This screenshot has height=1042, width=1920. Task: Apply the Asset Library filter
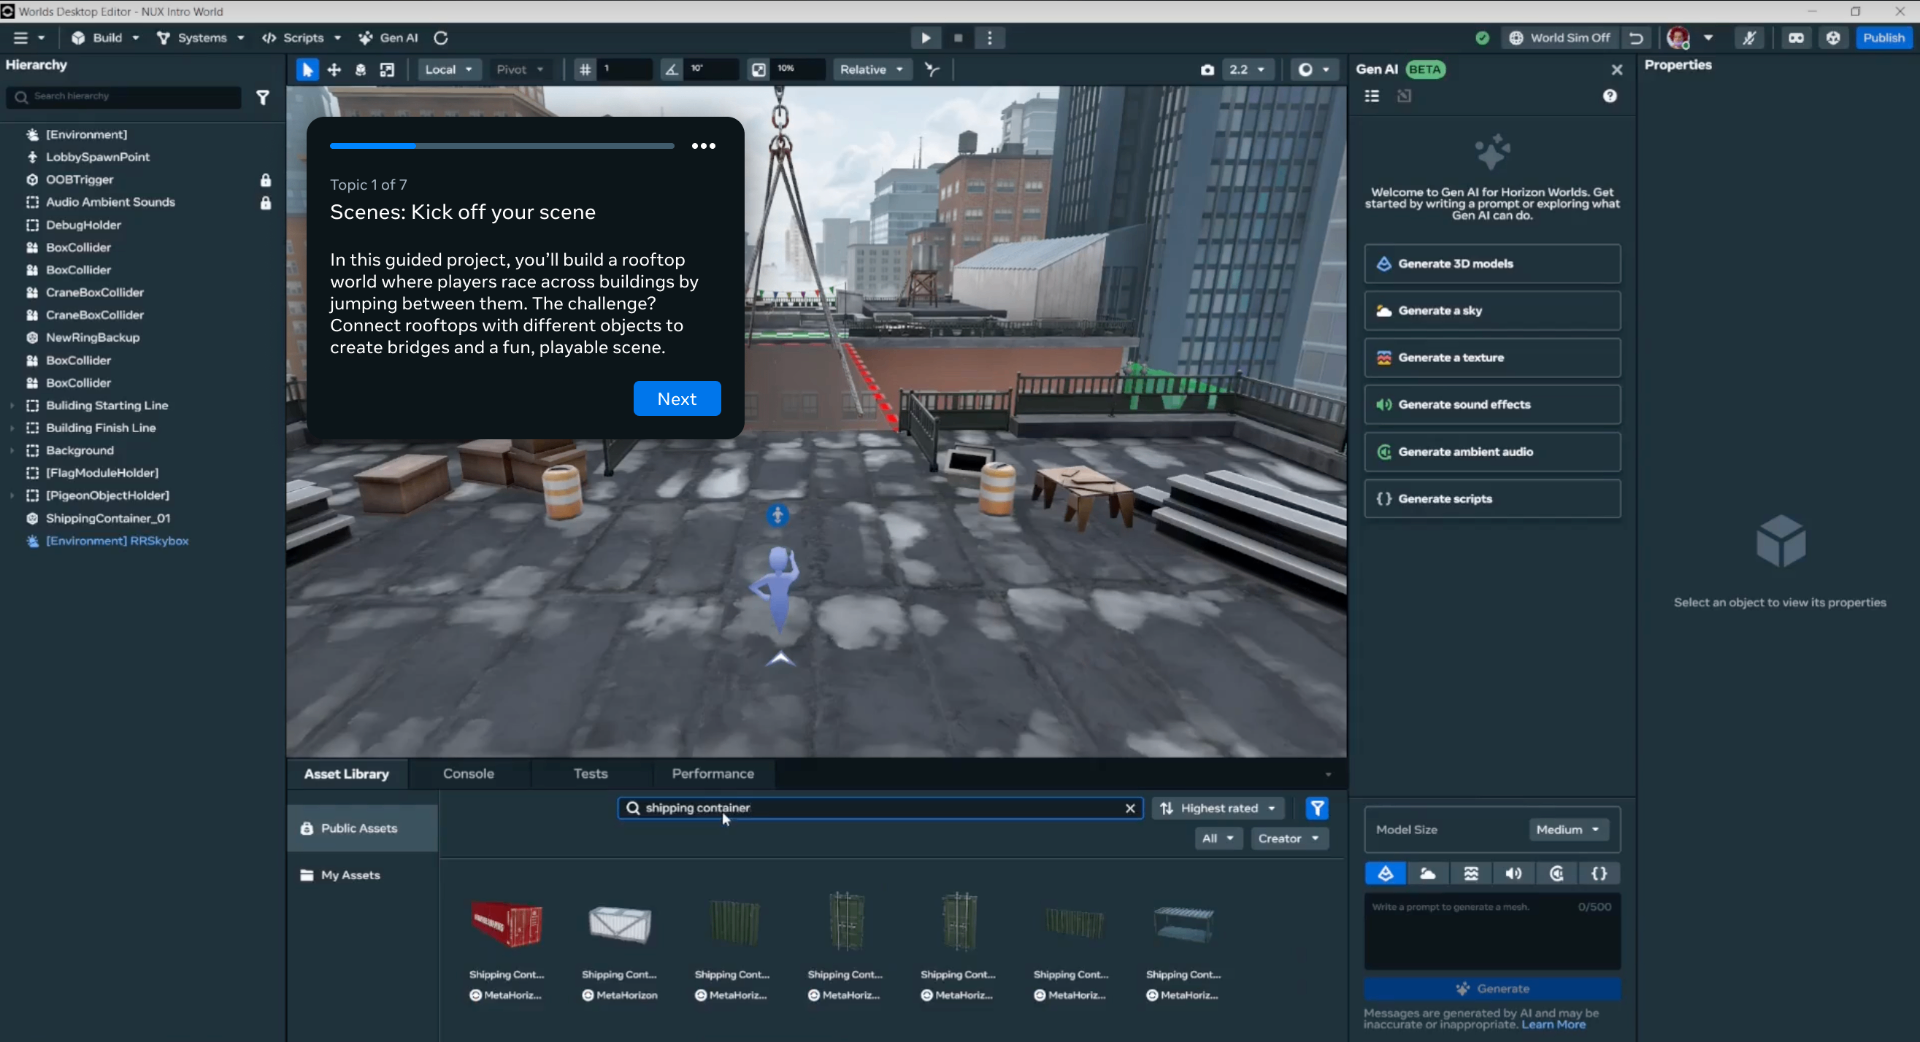(1317, 808)
